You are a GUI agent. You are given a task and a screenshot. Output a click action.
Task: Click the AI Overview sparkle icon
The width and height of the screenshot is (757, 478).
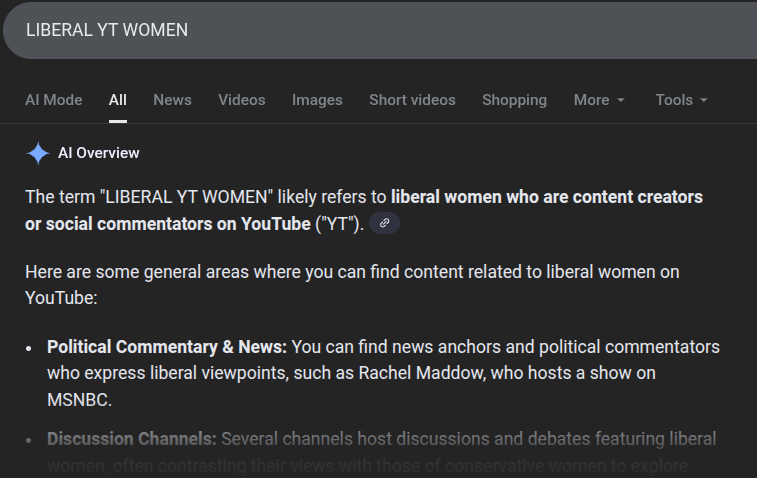pyautogui.click(x=37, y=153)
